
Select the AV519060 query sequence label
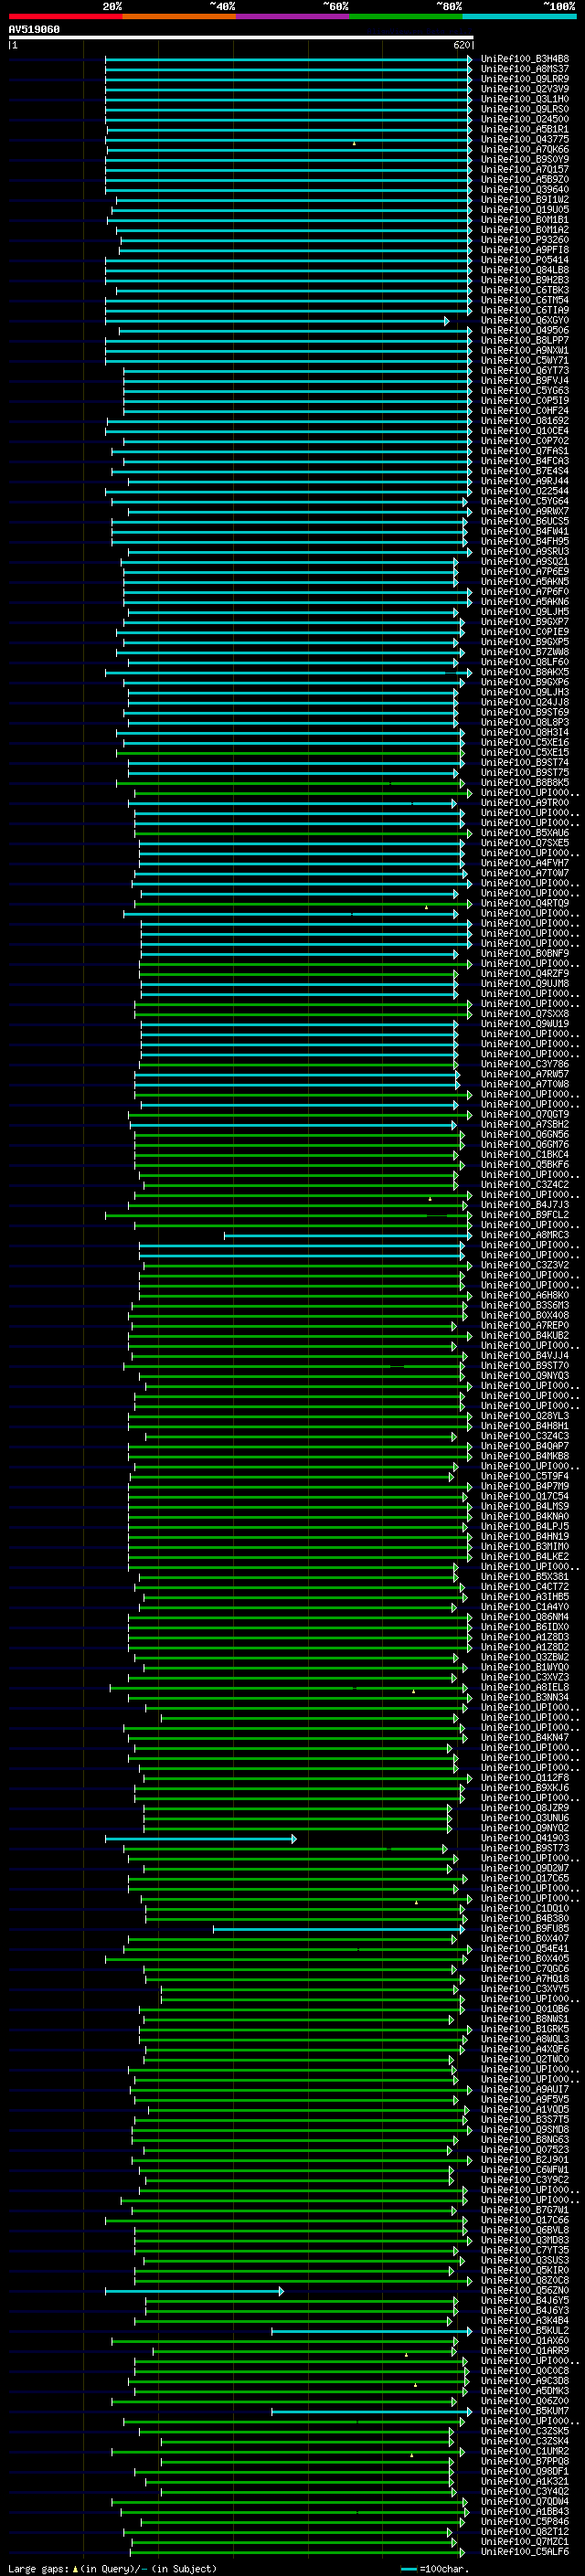[34, 30]
